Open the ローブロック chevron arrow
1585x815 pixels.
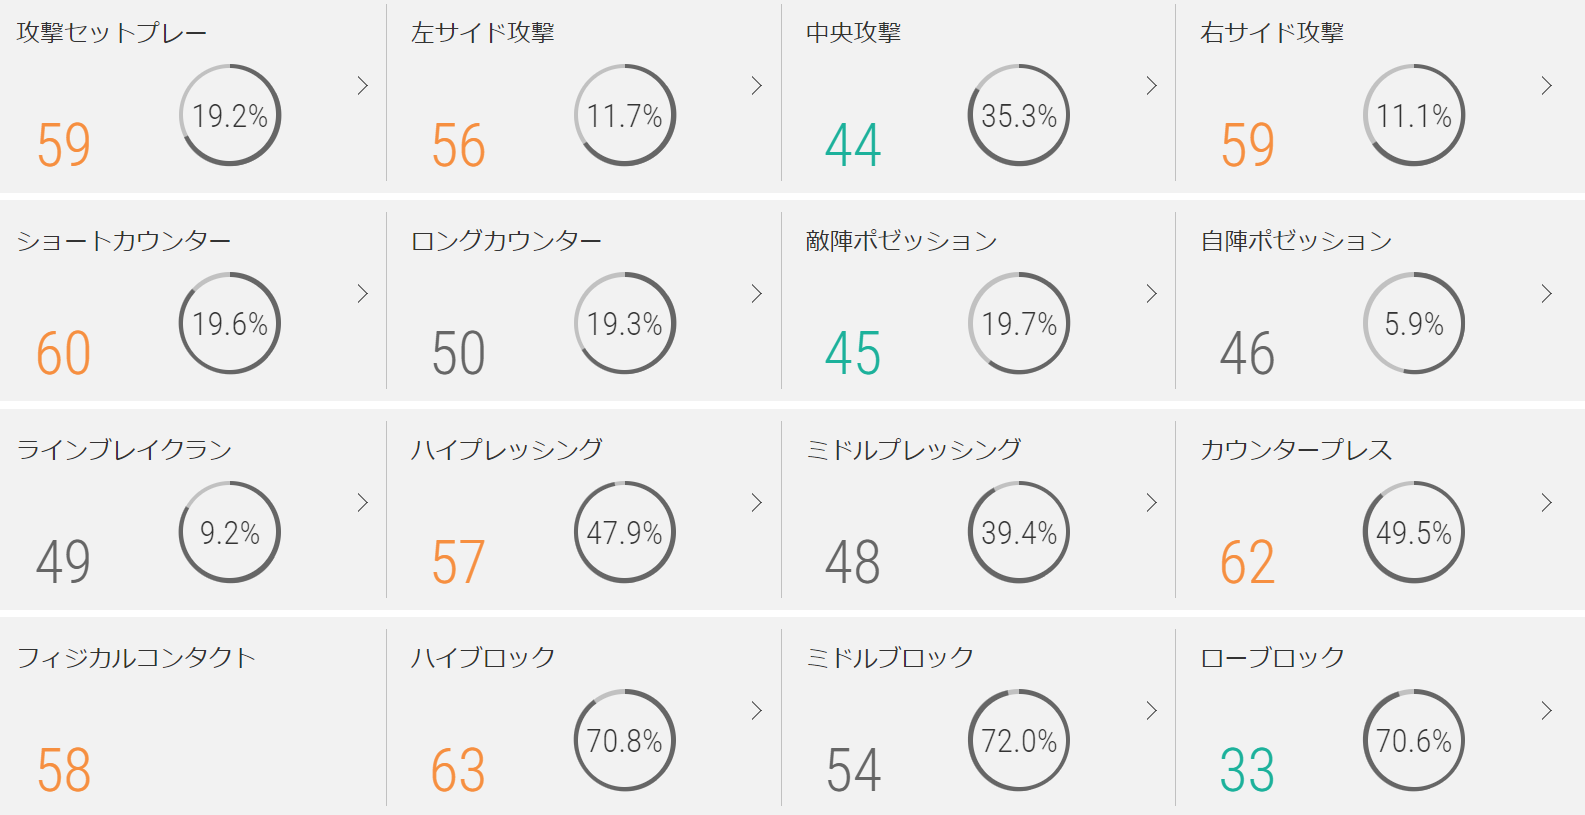[x=1547, y=711]
